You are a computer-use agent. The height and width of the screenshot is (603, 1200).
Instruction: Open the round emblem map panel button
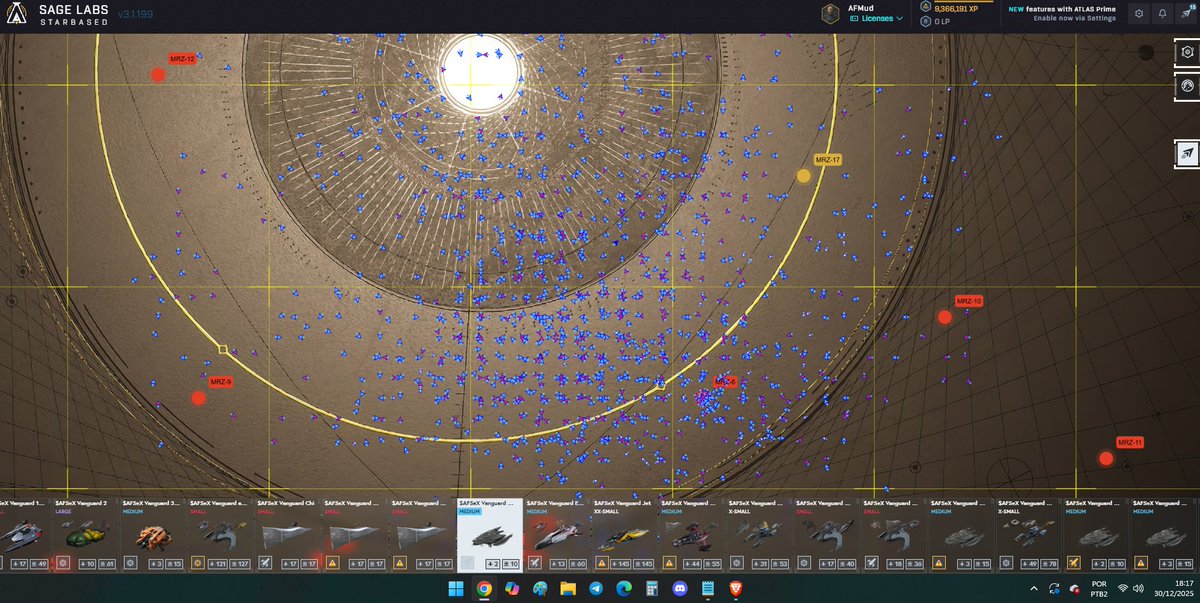(1187, 87)
